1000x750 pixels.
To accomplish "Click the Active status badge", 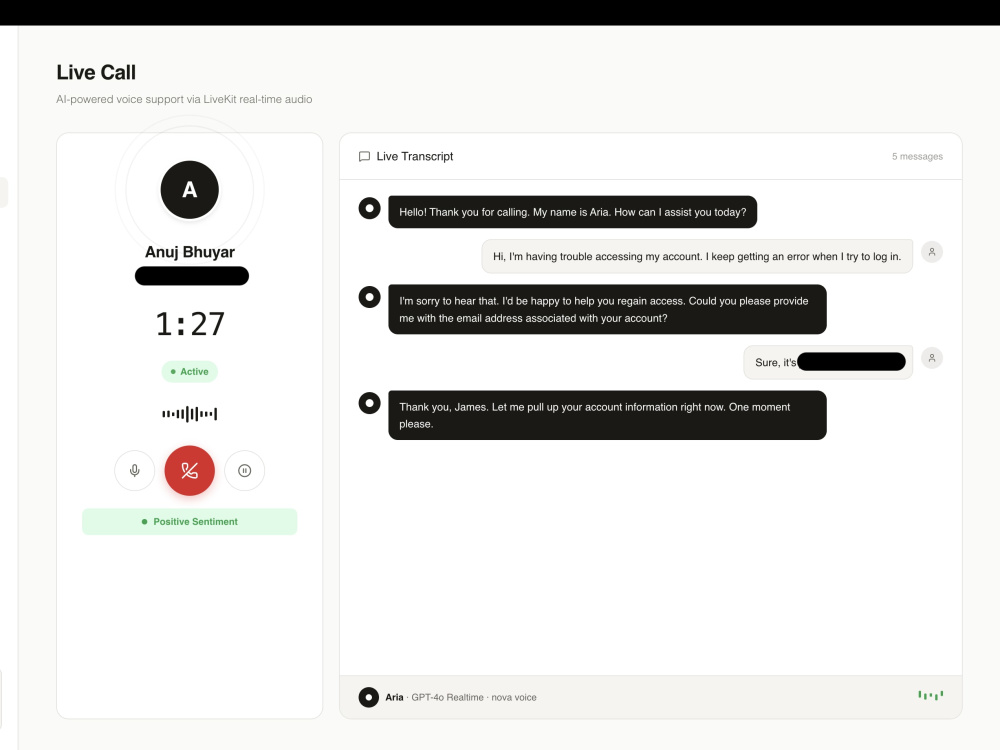I will [x=189, y=372].
